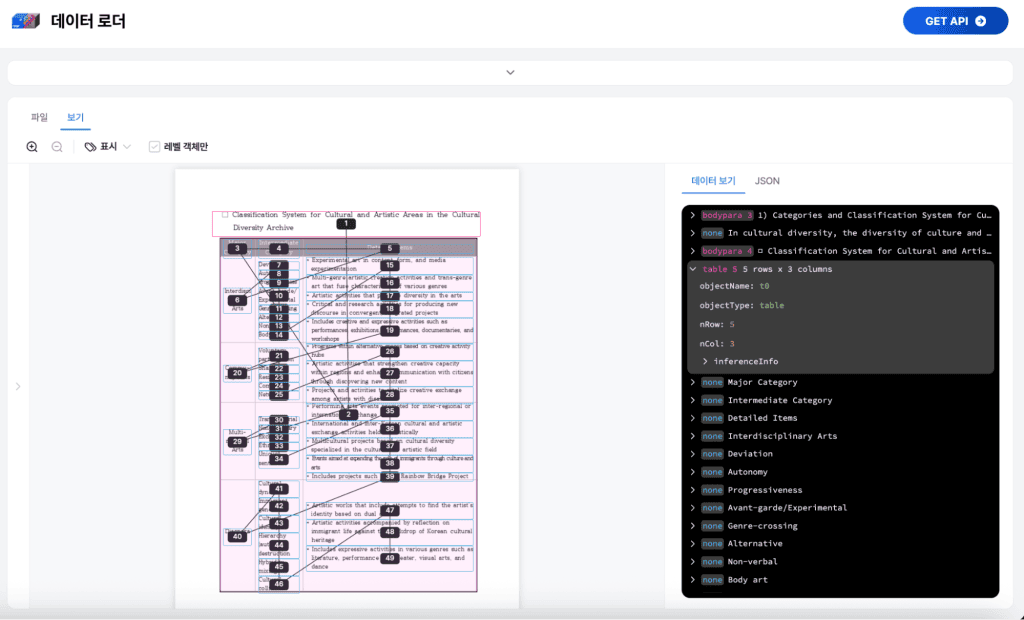The image size is (1024, 620).
Task: Select object marker 49 on the document
Action: point(390,559)
